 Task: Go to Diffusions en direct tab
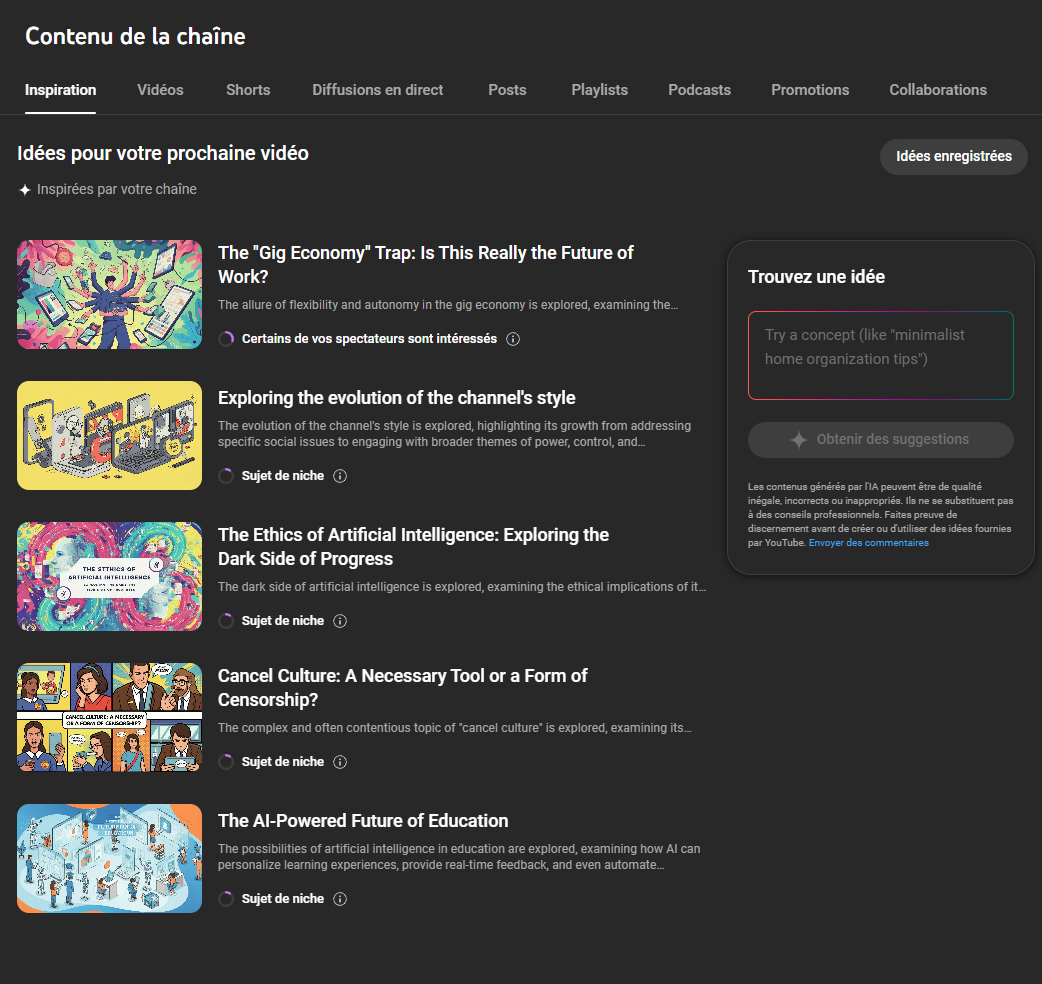coord(377,90)
